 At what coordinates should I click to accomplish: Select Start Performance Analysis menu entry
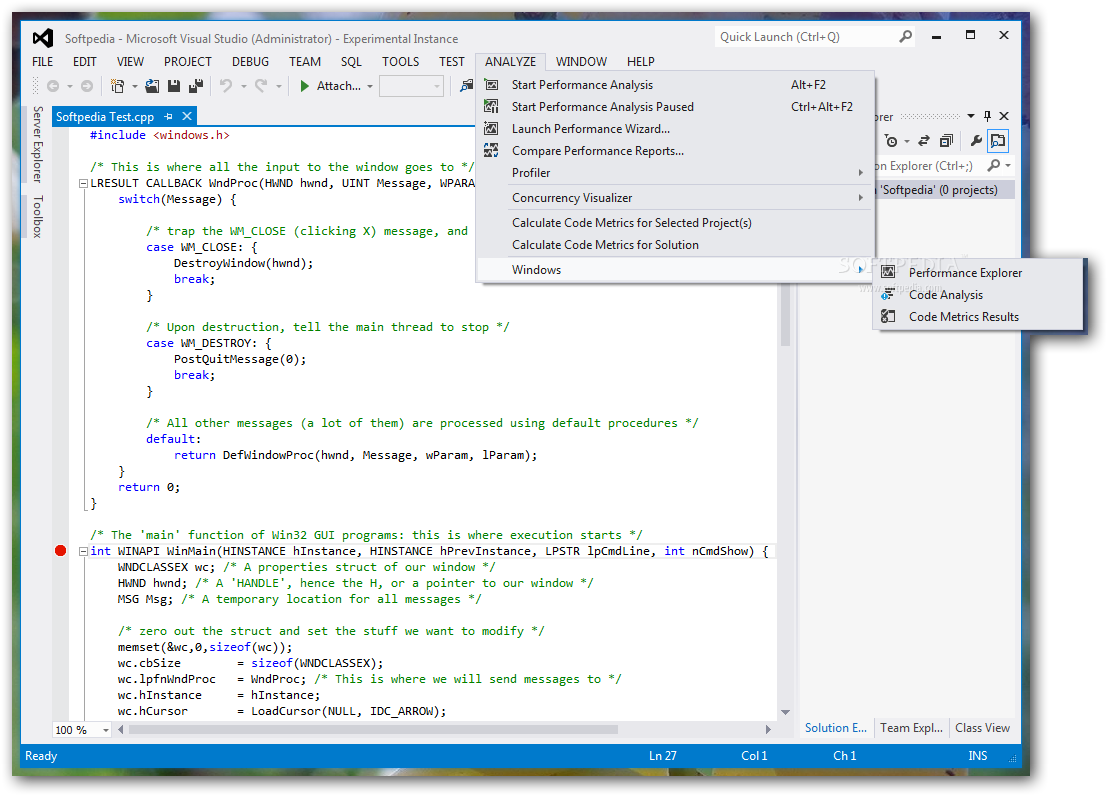point(675,85)
